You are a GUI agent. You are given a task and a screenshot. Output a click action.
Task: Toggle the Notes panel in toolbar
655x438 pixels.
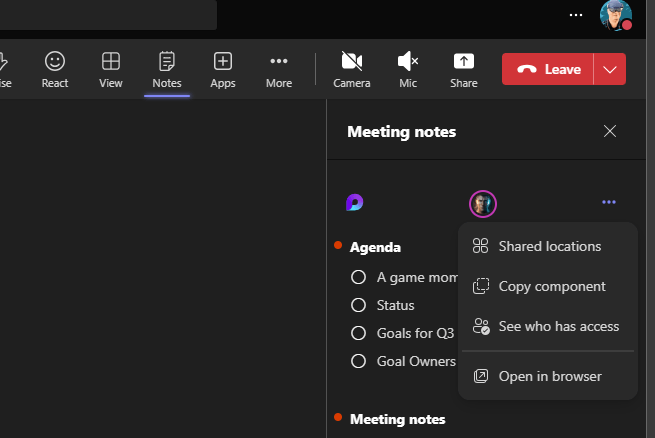(167, 69)
